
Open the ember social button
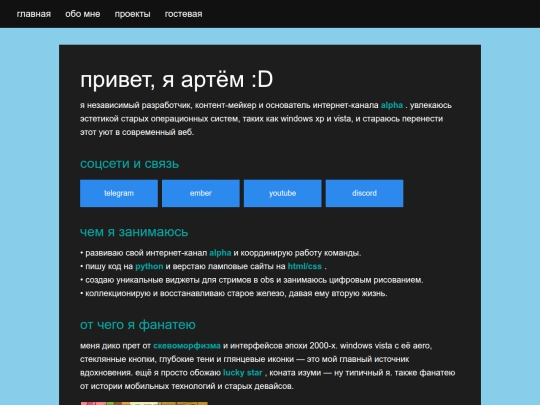[x=201, y=193]
